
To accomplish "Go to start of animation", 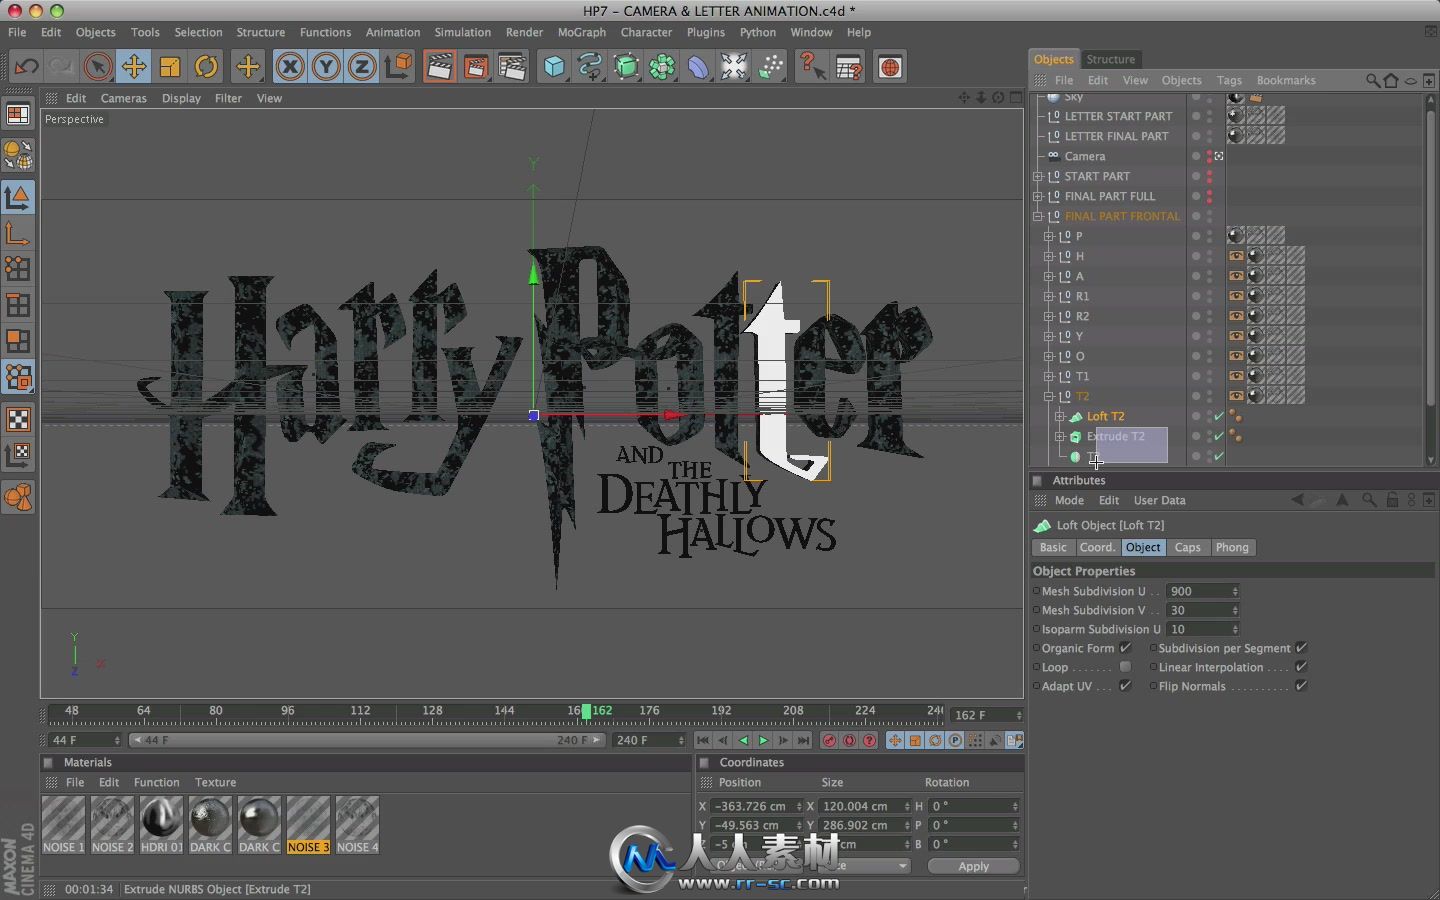I will 703,741.
